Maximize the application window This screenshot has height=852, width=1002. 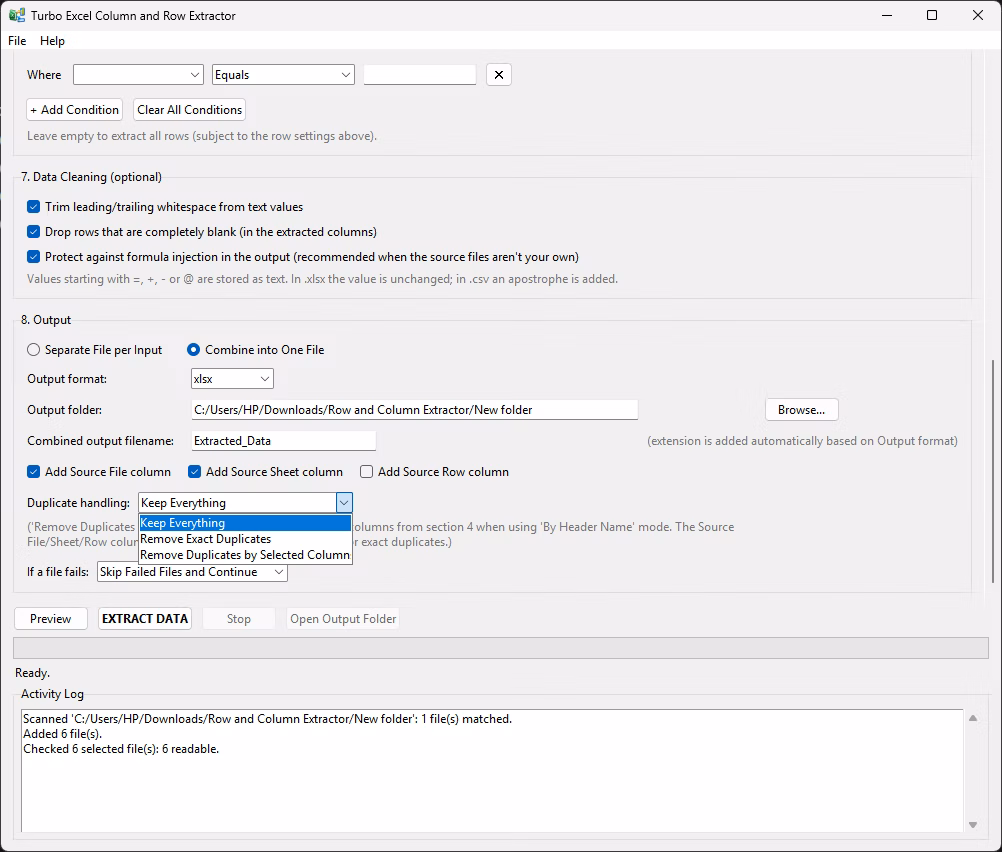pos(932,15)
